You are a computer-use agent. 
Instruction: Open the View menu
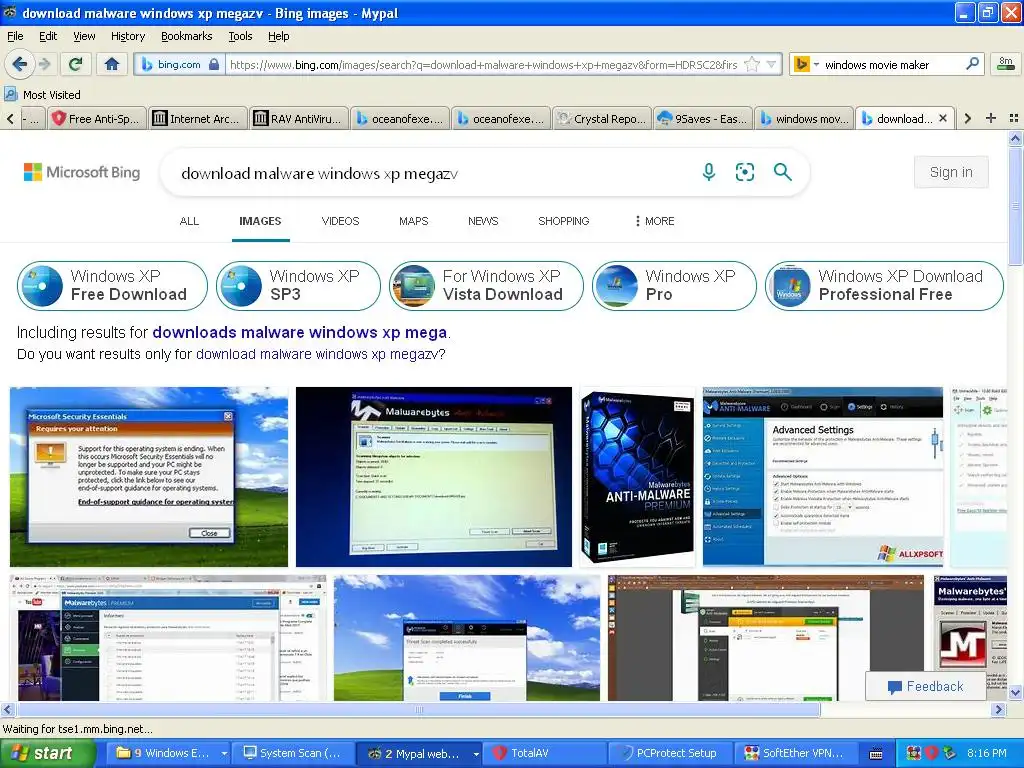tap(84, 36)
